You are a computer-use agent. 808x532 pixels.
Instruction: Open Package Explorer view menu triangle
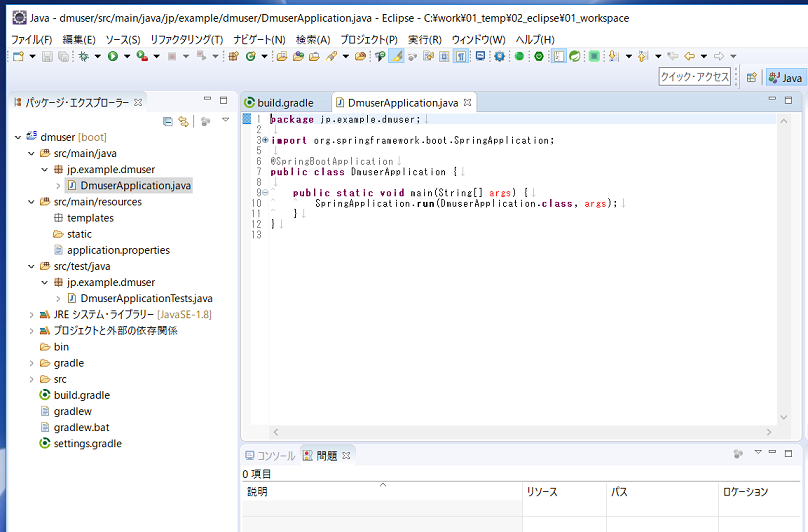(225, 120)
